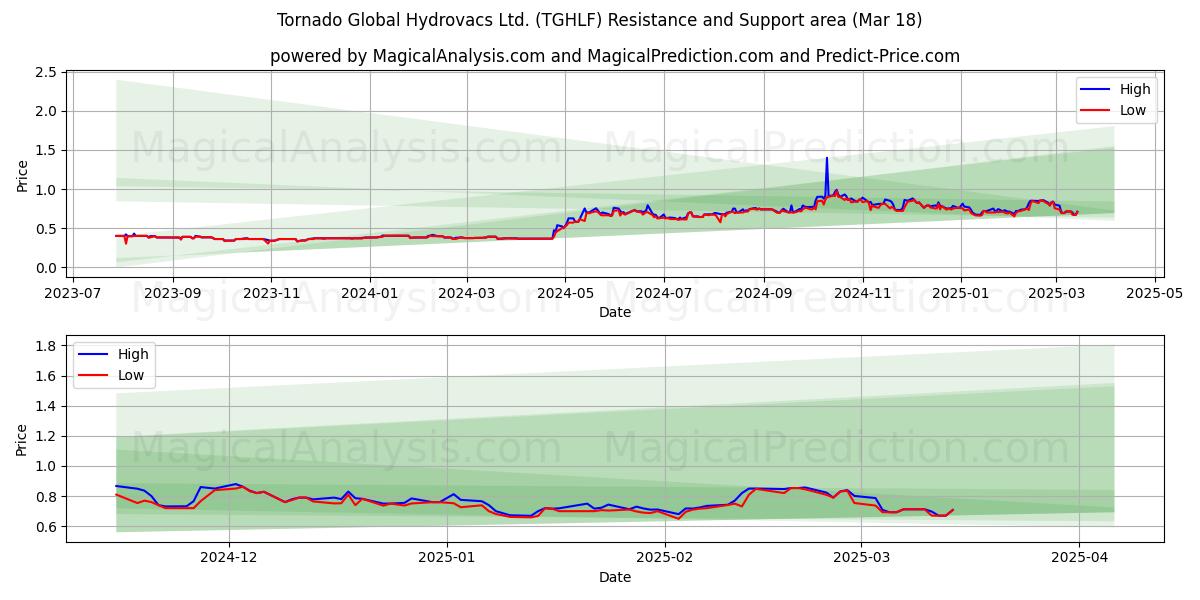
Task: Click the top chart 'Price' axis label
Action: [22, 174]
